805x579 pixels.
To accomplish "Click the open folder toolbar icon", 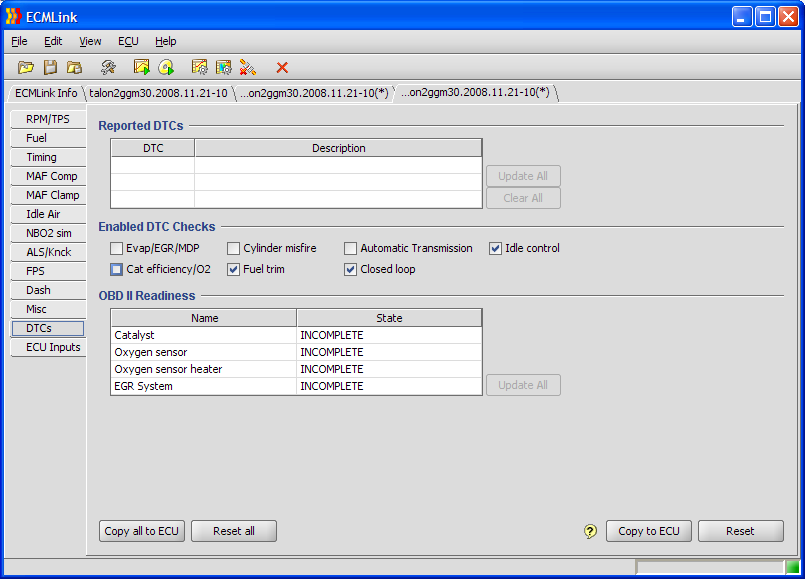I will (x=26, y=67).
